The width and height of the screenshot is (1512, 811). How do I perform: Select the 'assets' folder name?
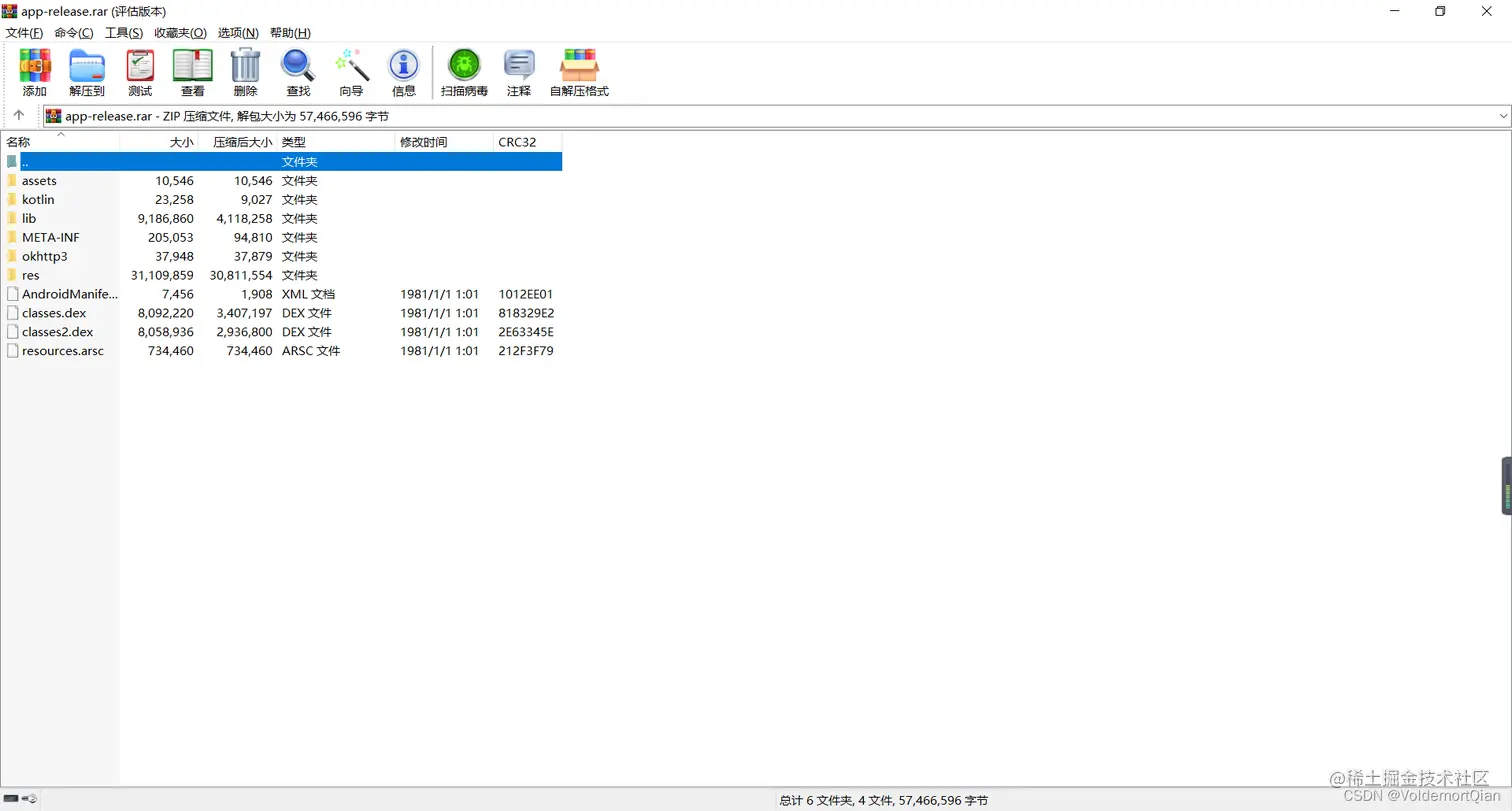(x=39, y=181)
